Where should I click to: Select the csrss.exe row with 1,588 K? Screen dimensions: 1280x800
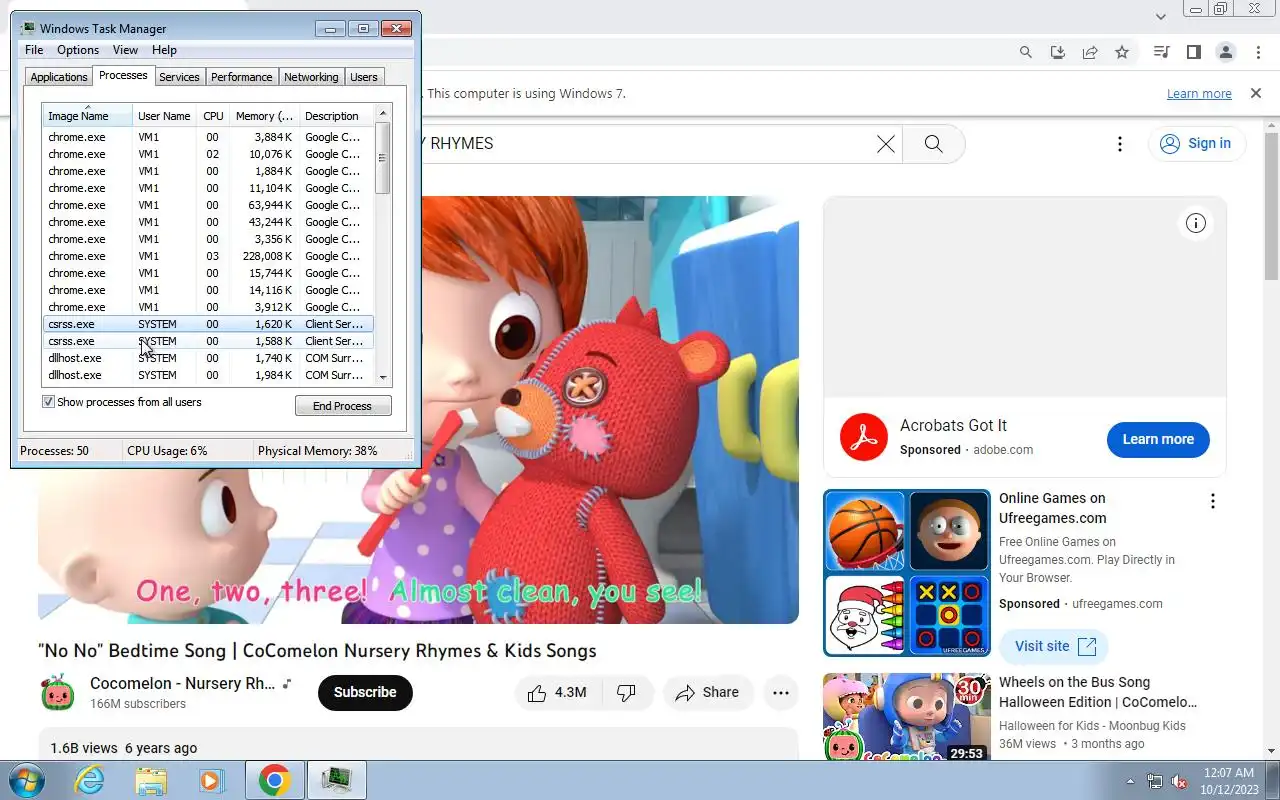point(208,341)
